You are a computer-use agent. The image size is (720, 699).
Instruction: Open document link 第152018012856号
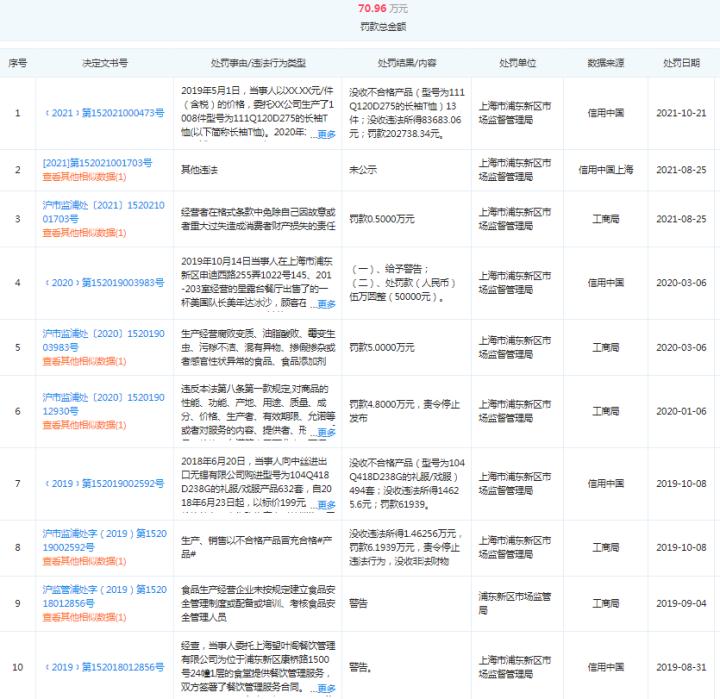[x=105, y=667]
